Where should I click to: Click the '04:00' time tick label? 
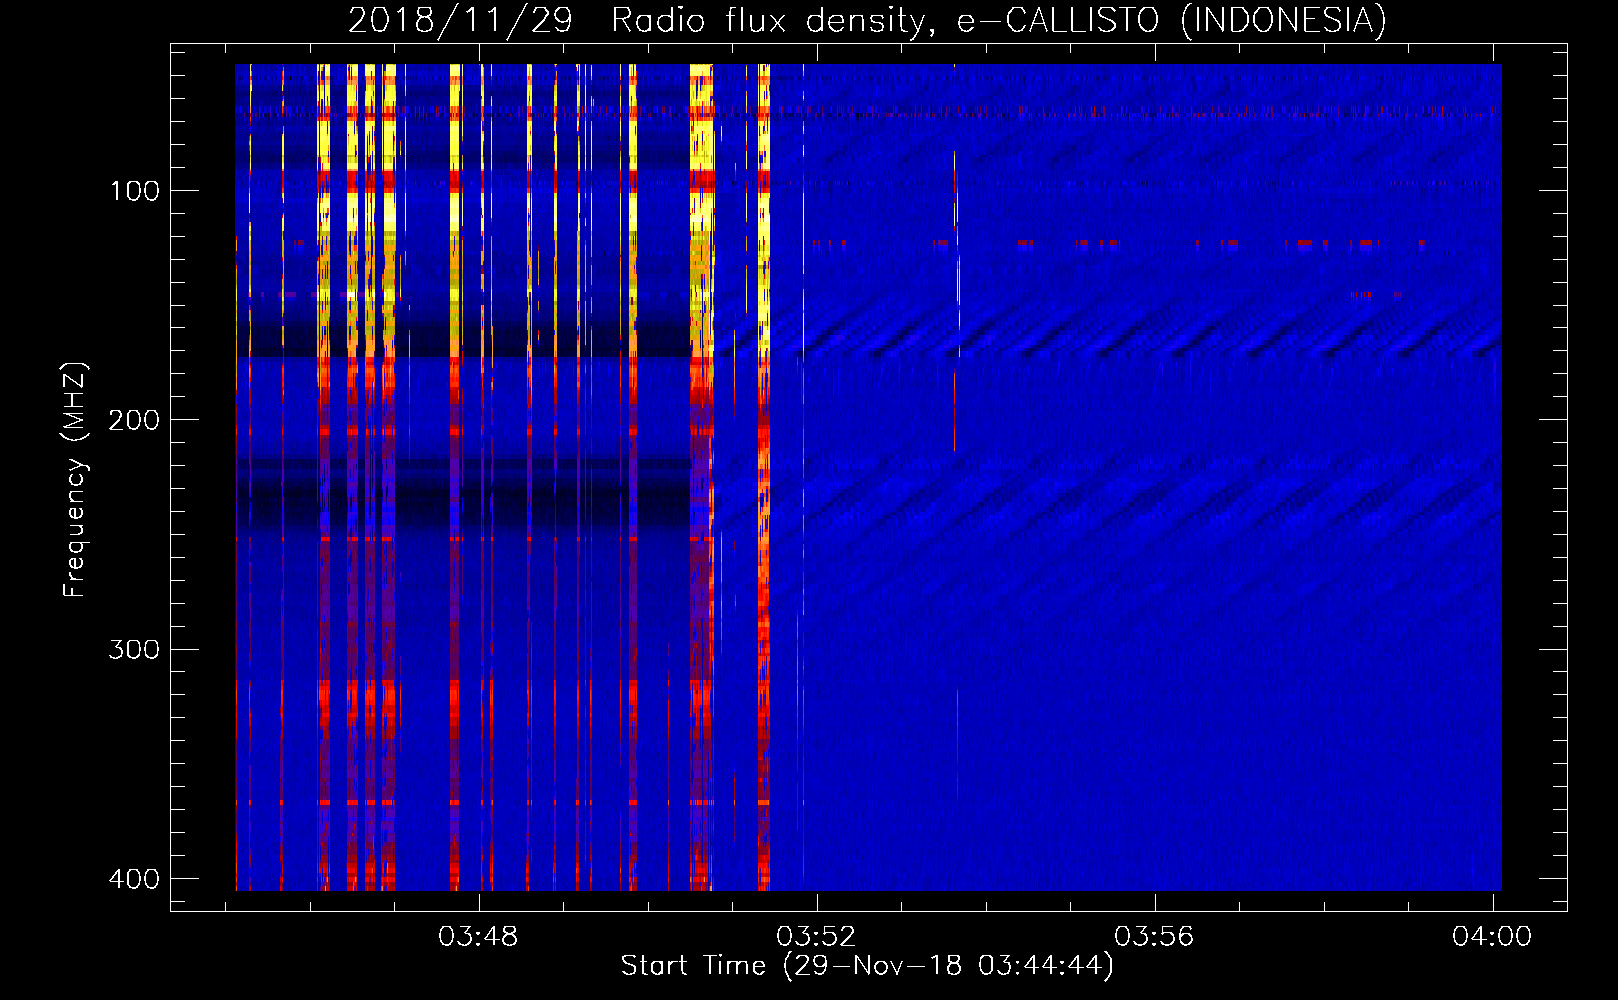point(1492,937)
